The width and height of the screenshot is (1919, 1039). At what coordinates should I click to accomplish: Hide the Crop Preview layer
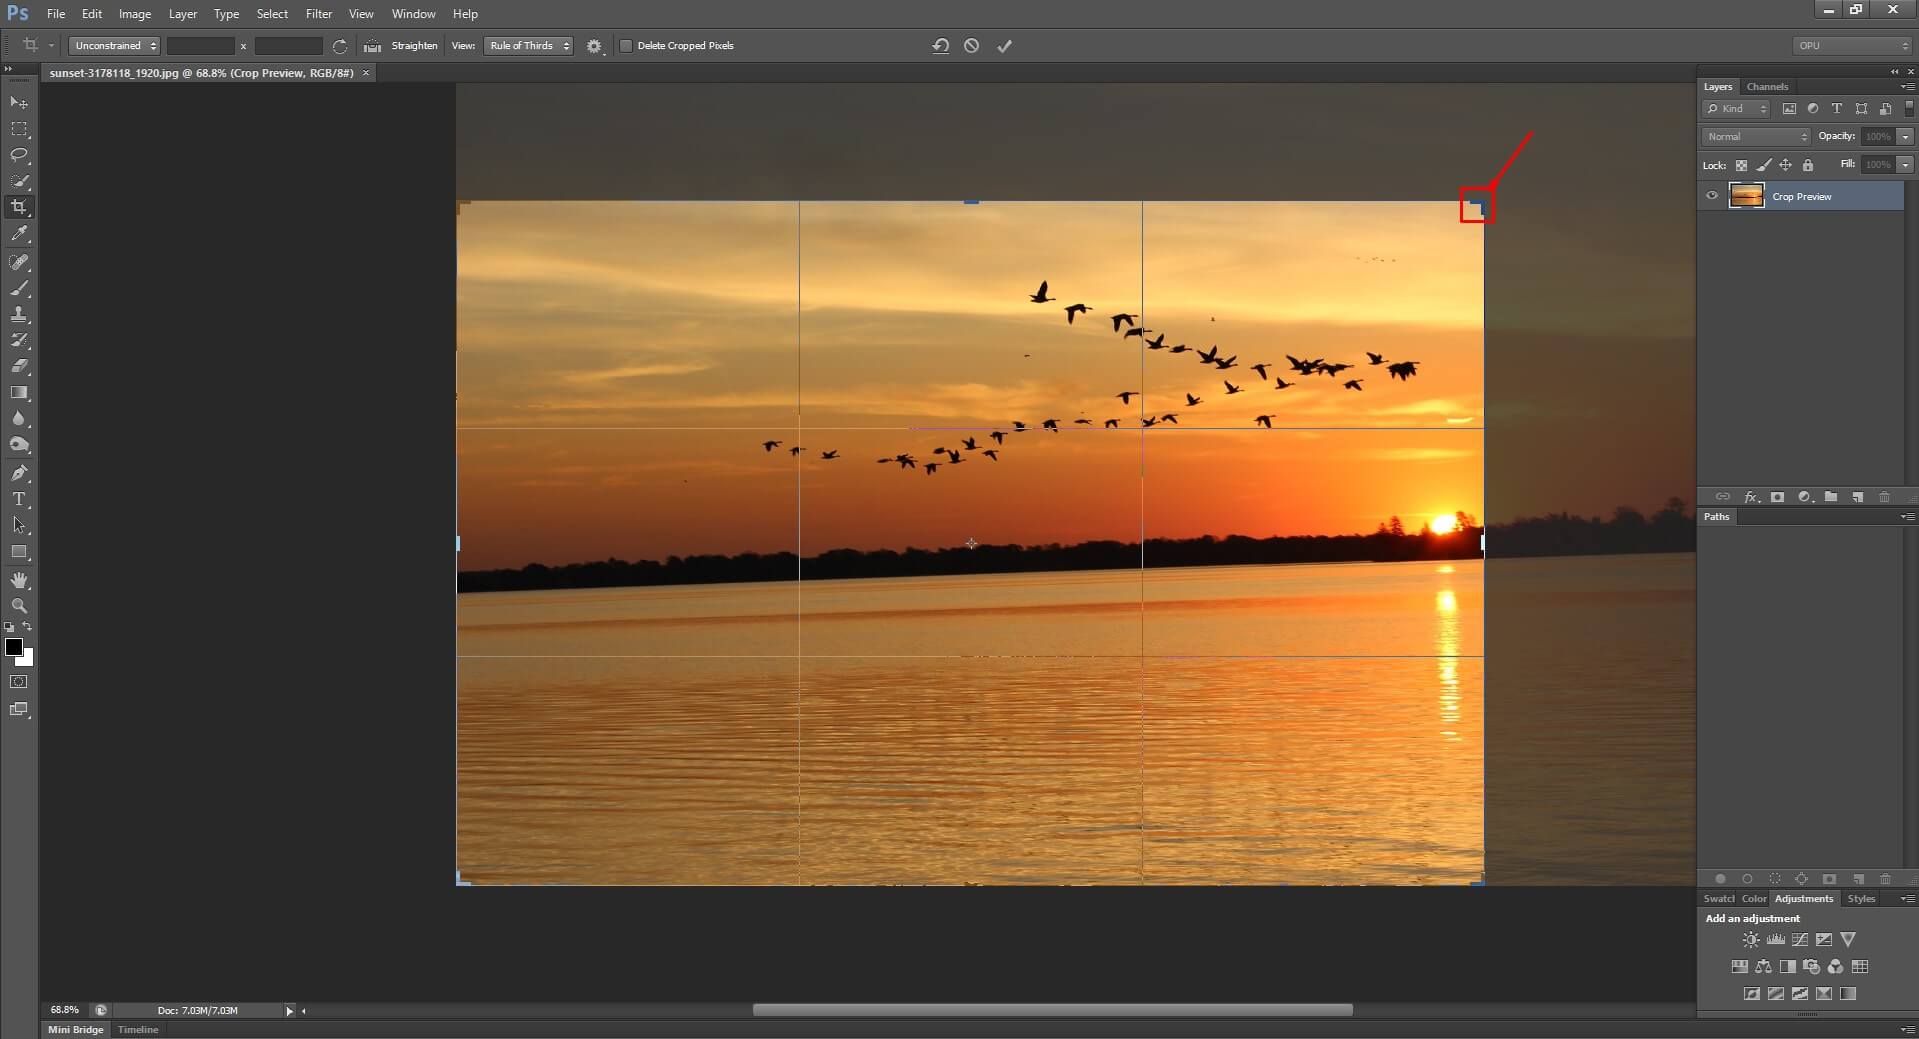[1711, 196]
